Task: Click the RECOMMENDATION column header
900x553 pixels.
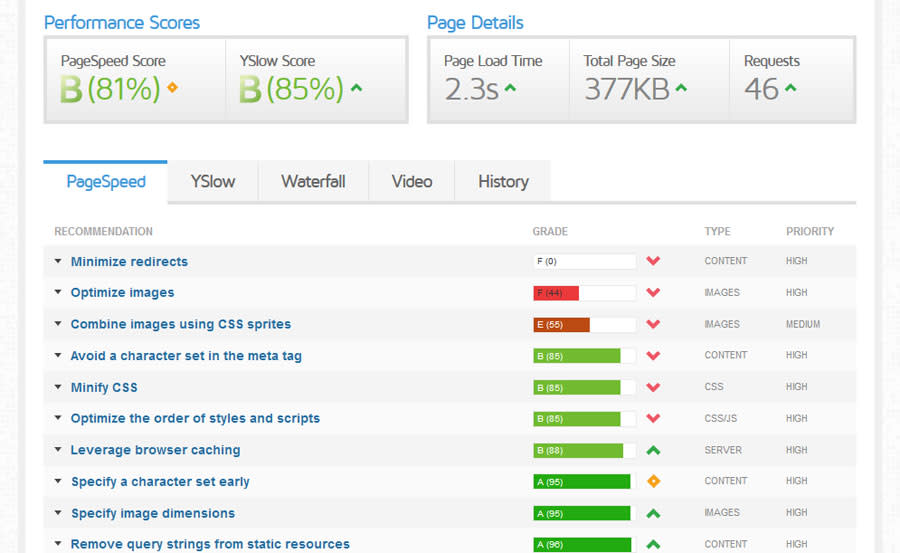Action: tap(103, 231)
